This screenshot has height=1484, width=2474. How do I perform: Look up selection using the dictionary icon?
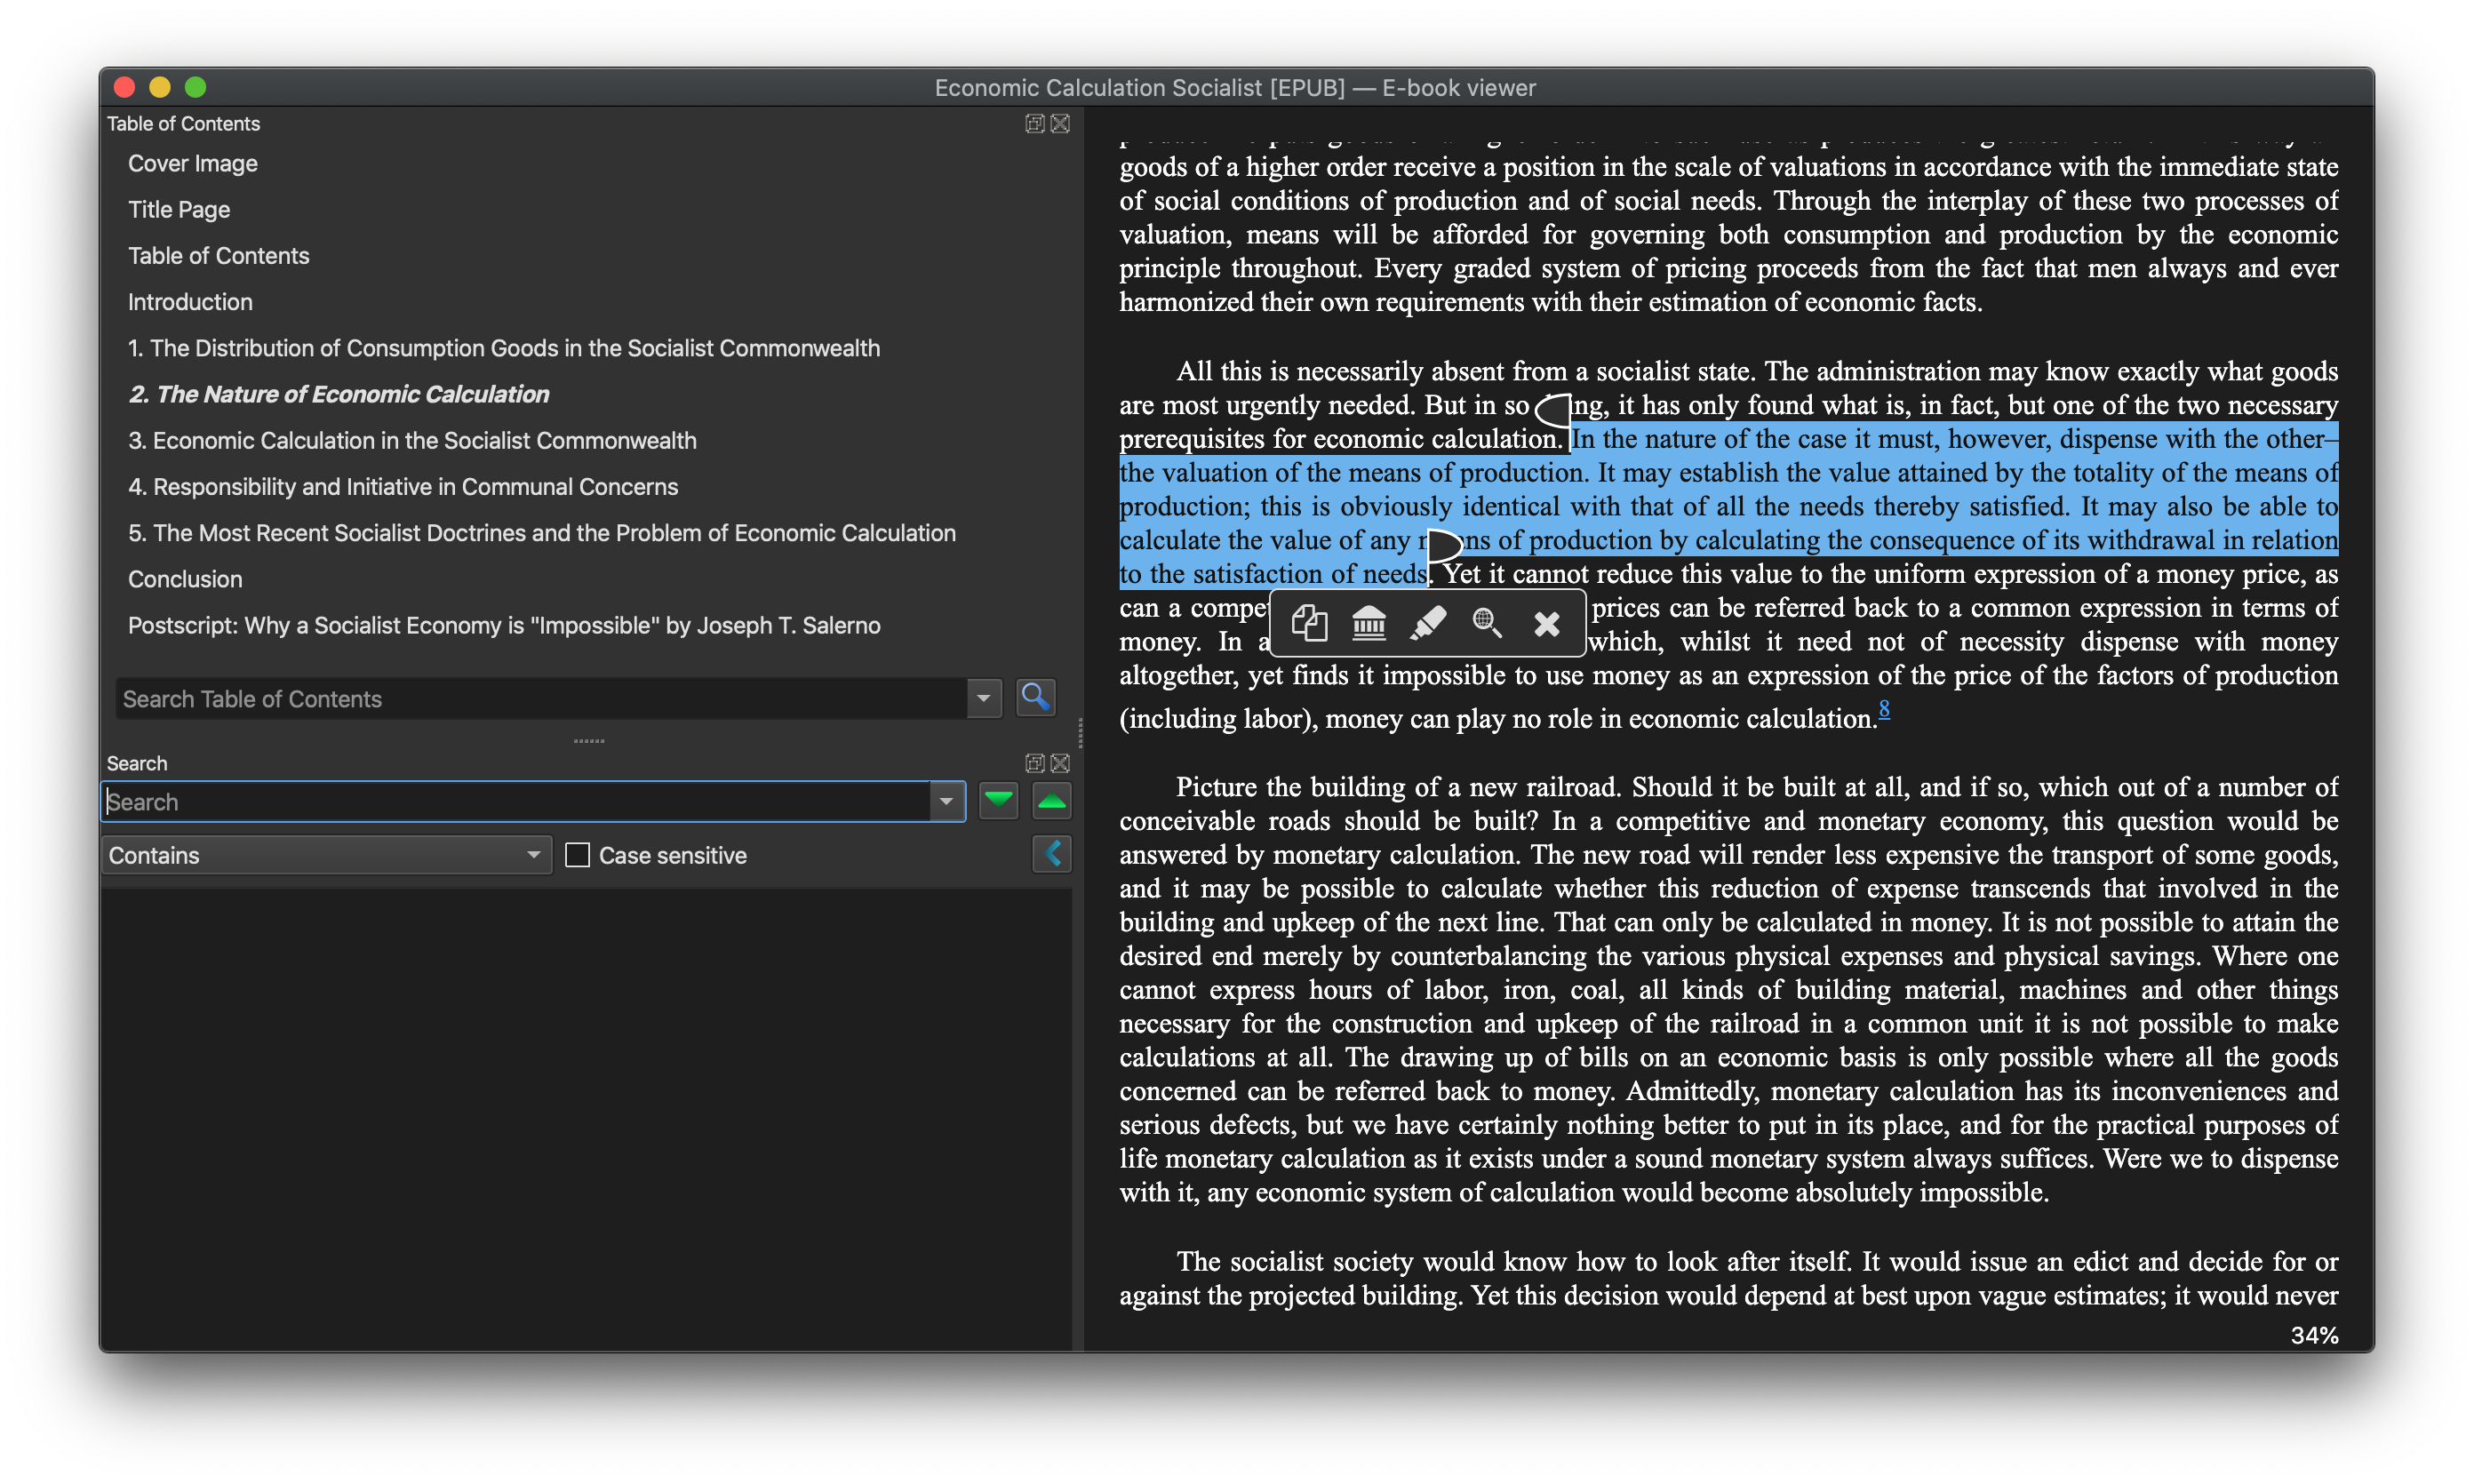point(1369,623)
